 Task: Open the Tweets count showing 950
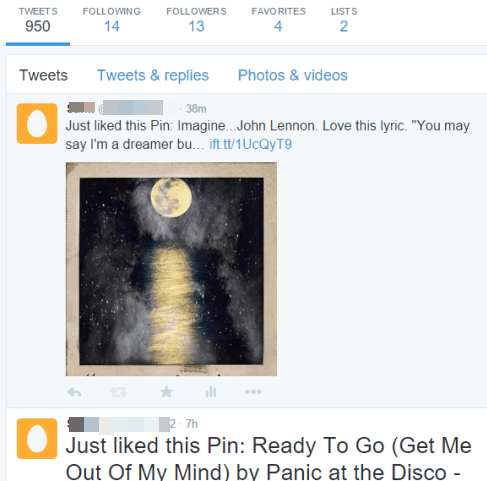tap(38, 21)
